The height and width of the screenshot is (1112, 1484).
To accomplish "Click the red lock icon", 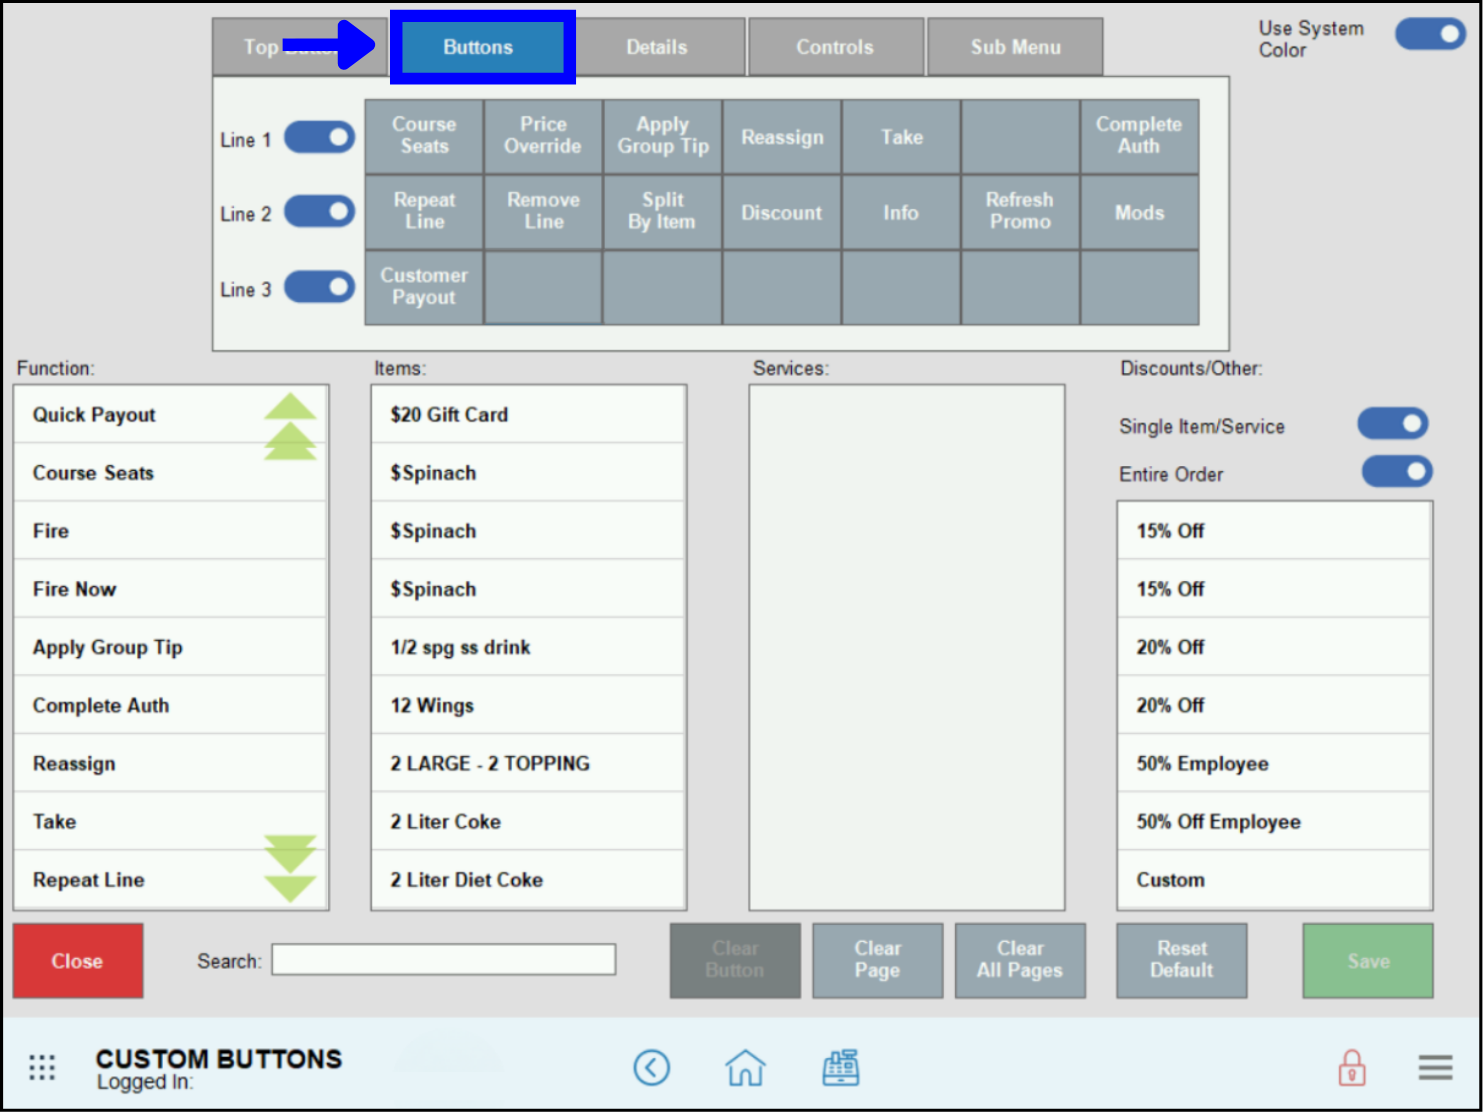I will (x=1352, y=1067).
